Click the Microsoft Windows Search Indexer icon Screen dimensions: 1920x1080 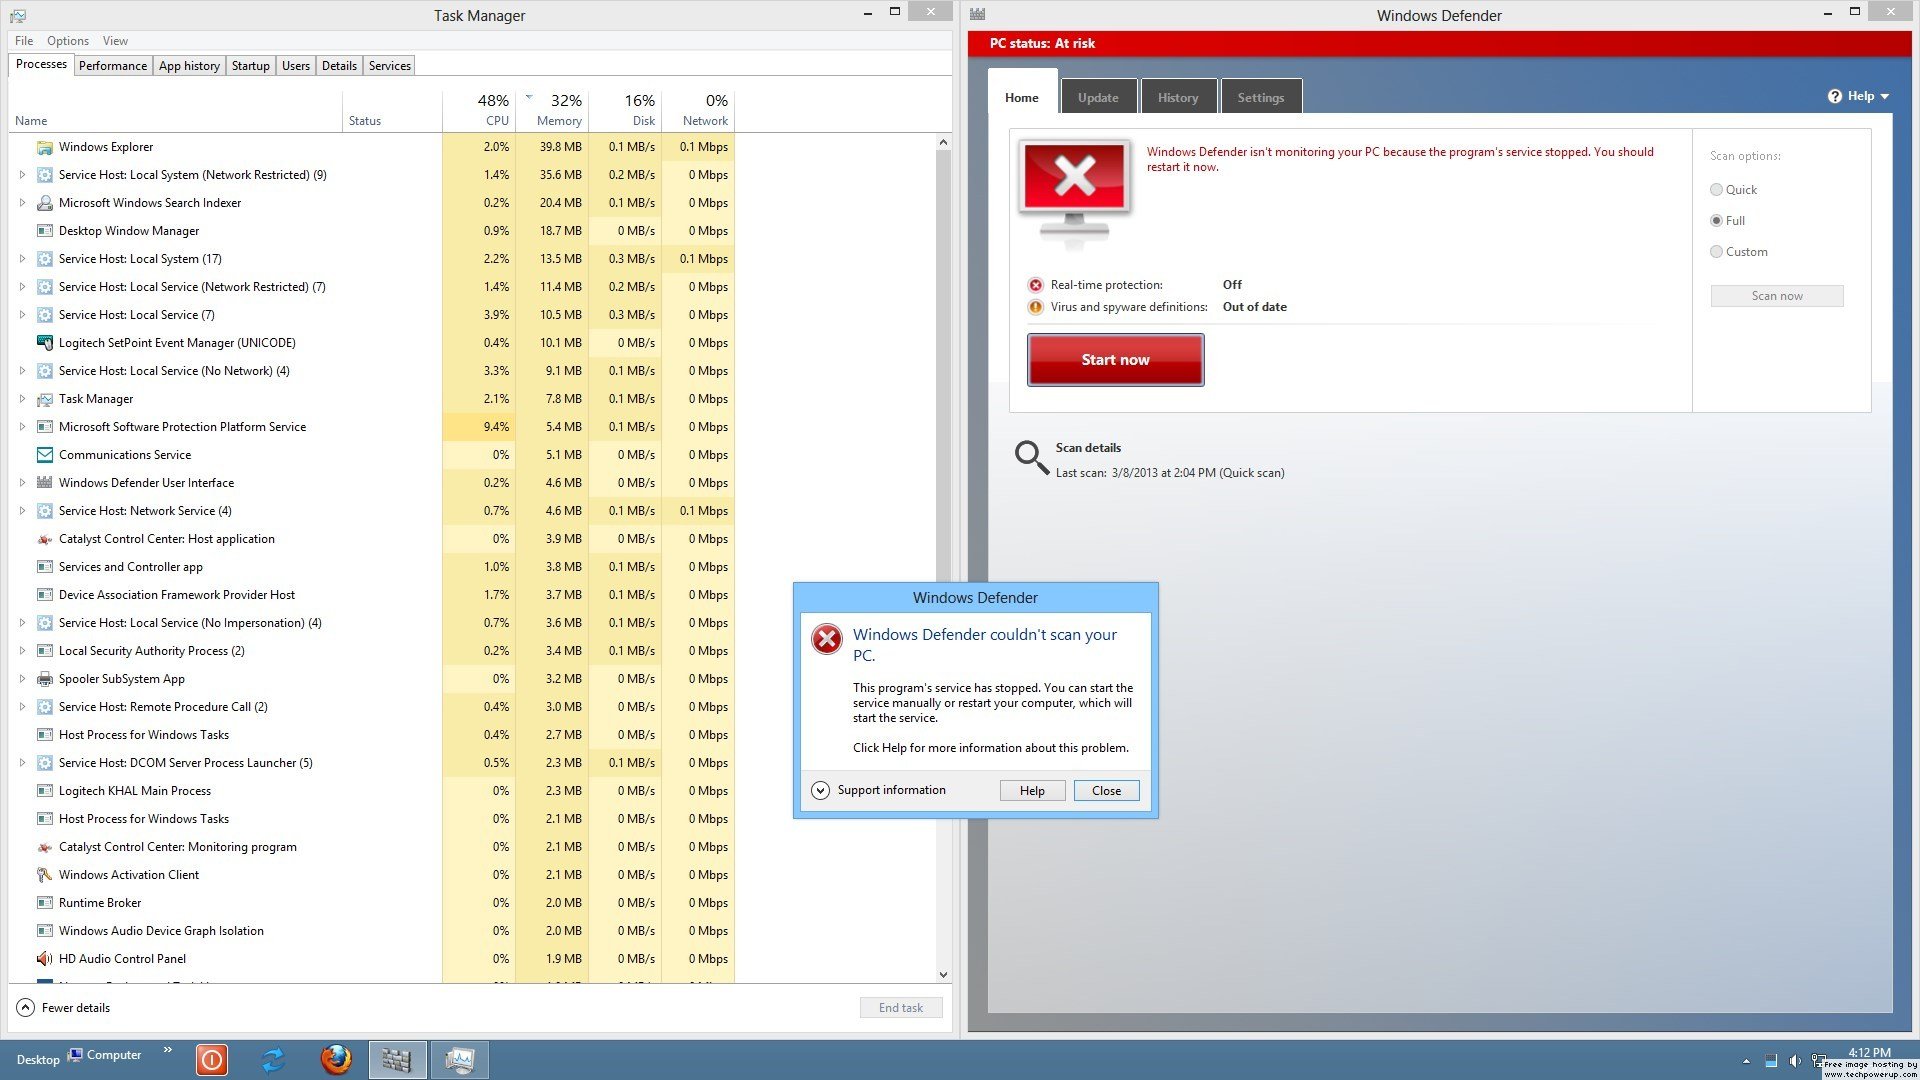44,203
